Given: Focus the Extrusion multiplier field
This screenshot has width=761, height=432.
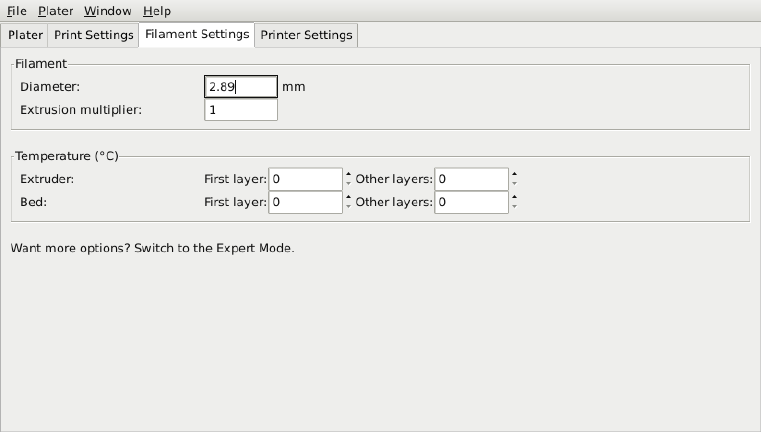Looking at the screenshot, I should pyautogui.click(x=240, y=109).
